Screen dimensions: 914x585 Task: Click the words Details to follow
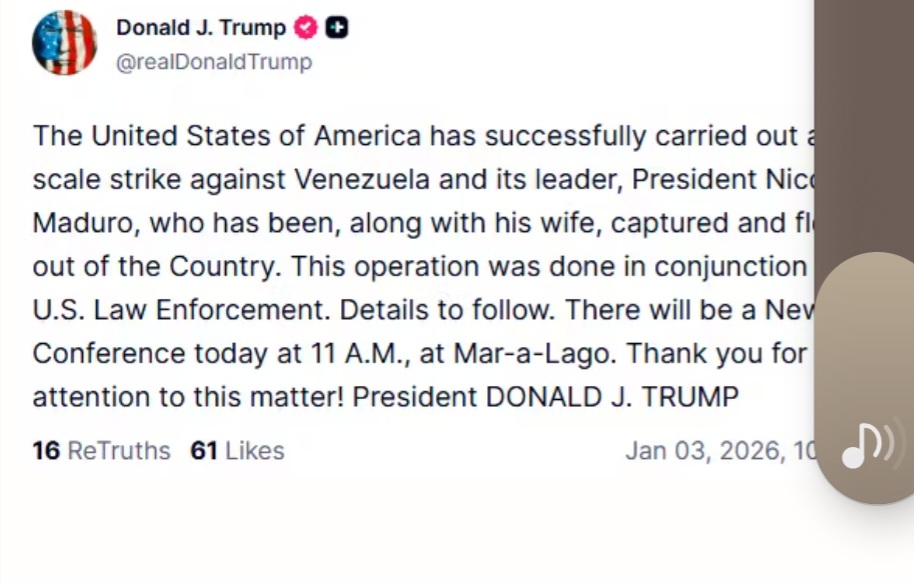(x=446, y=310)
